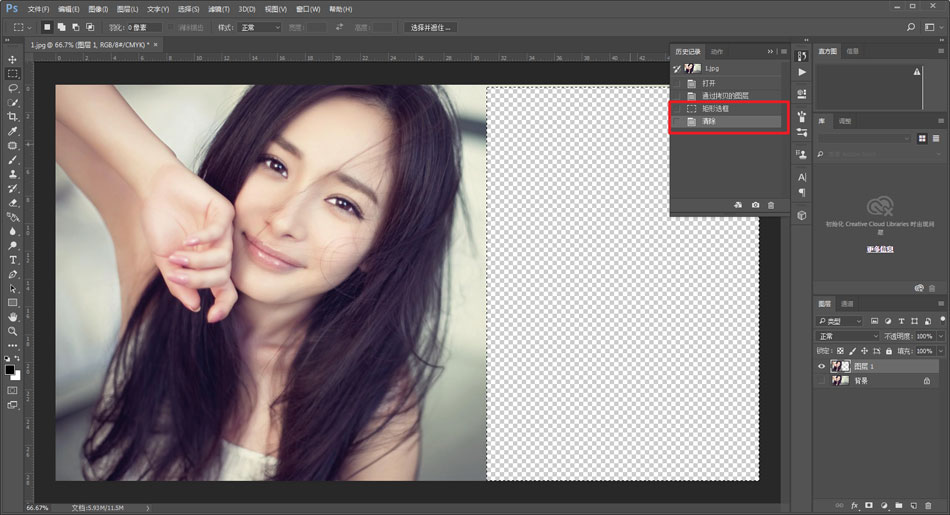950x515 pixels.
Task: Delete layer using Layers panel trash icon
Action: coord(929,505)
